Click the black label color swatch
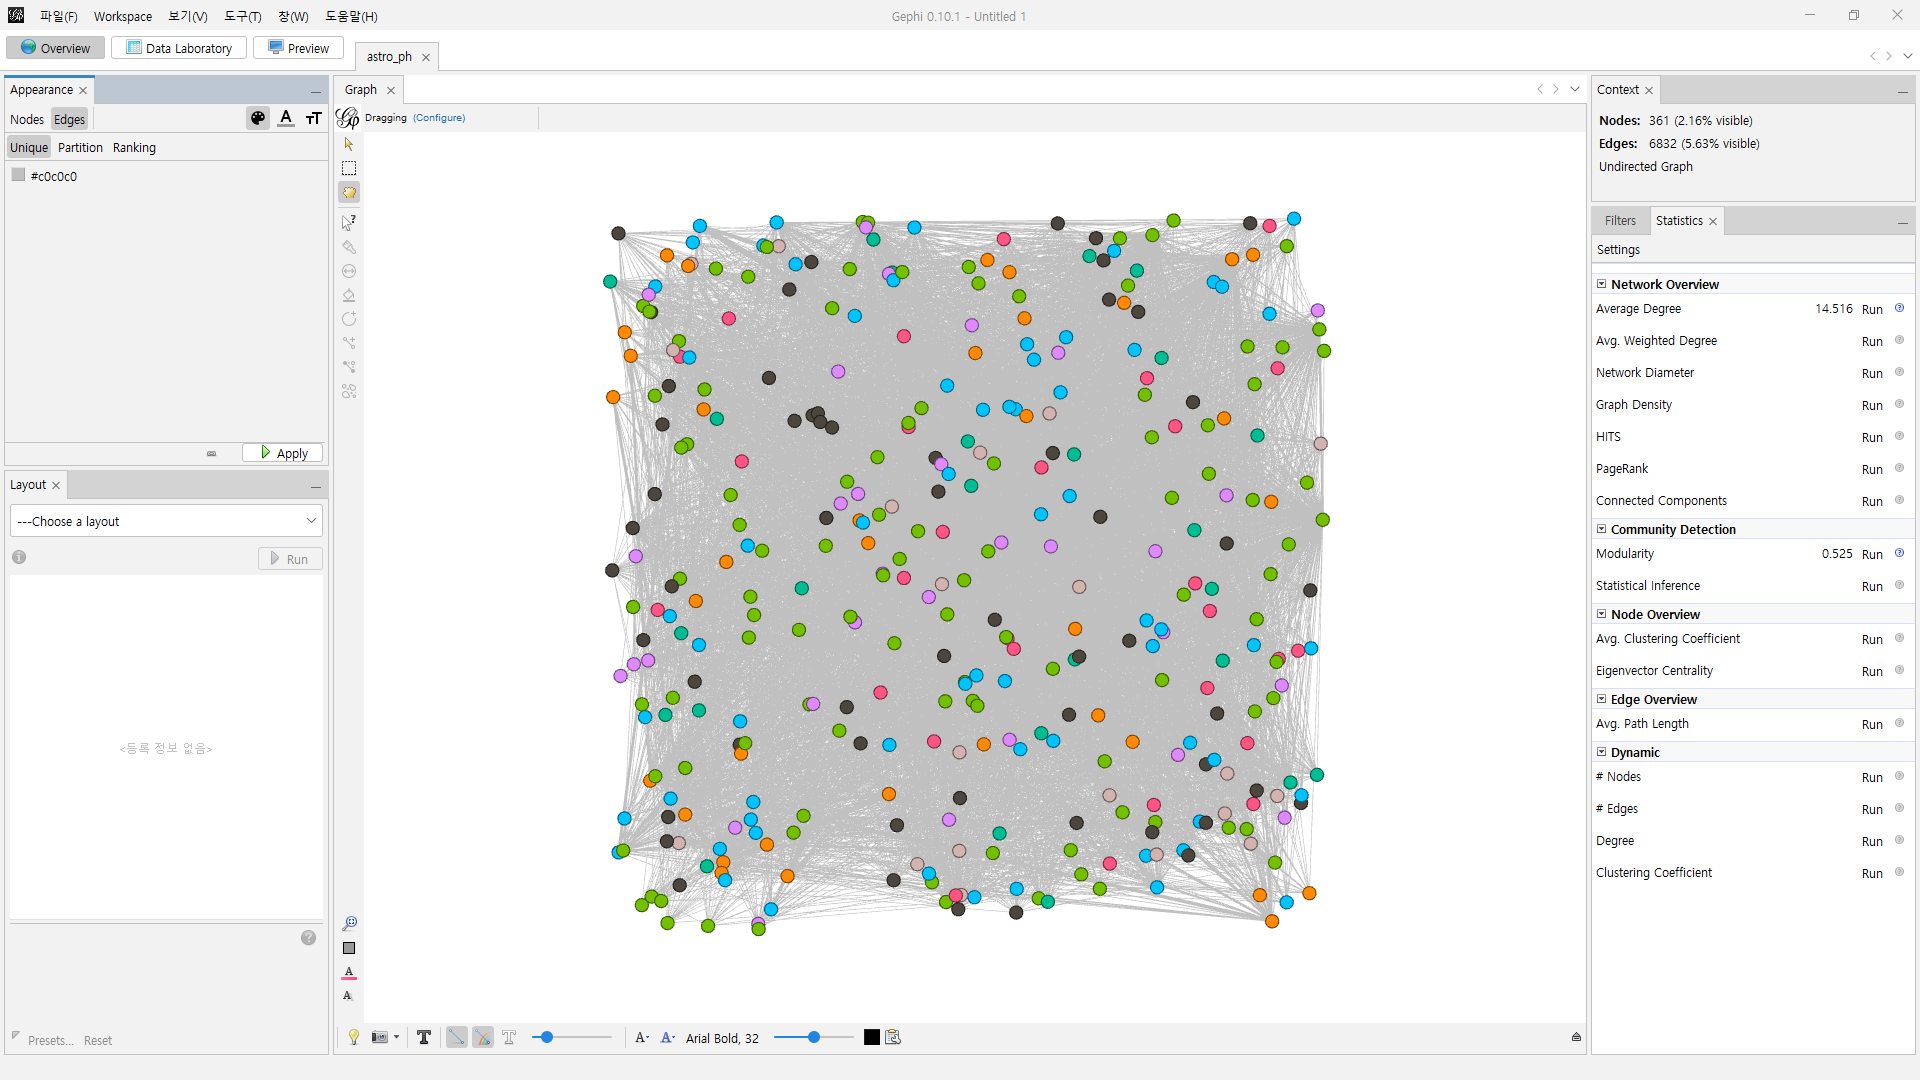Screen dimensions: 1920x1080 click(872, 1038)
